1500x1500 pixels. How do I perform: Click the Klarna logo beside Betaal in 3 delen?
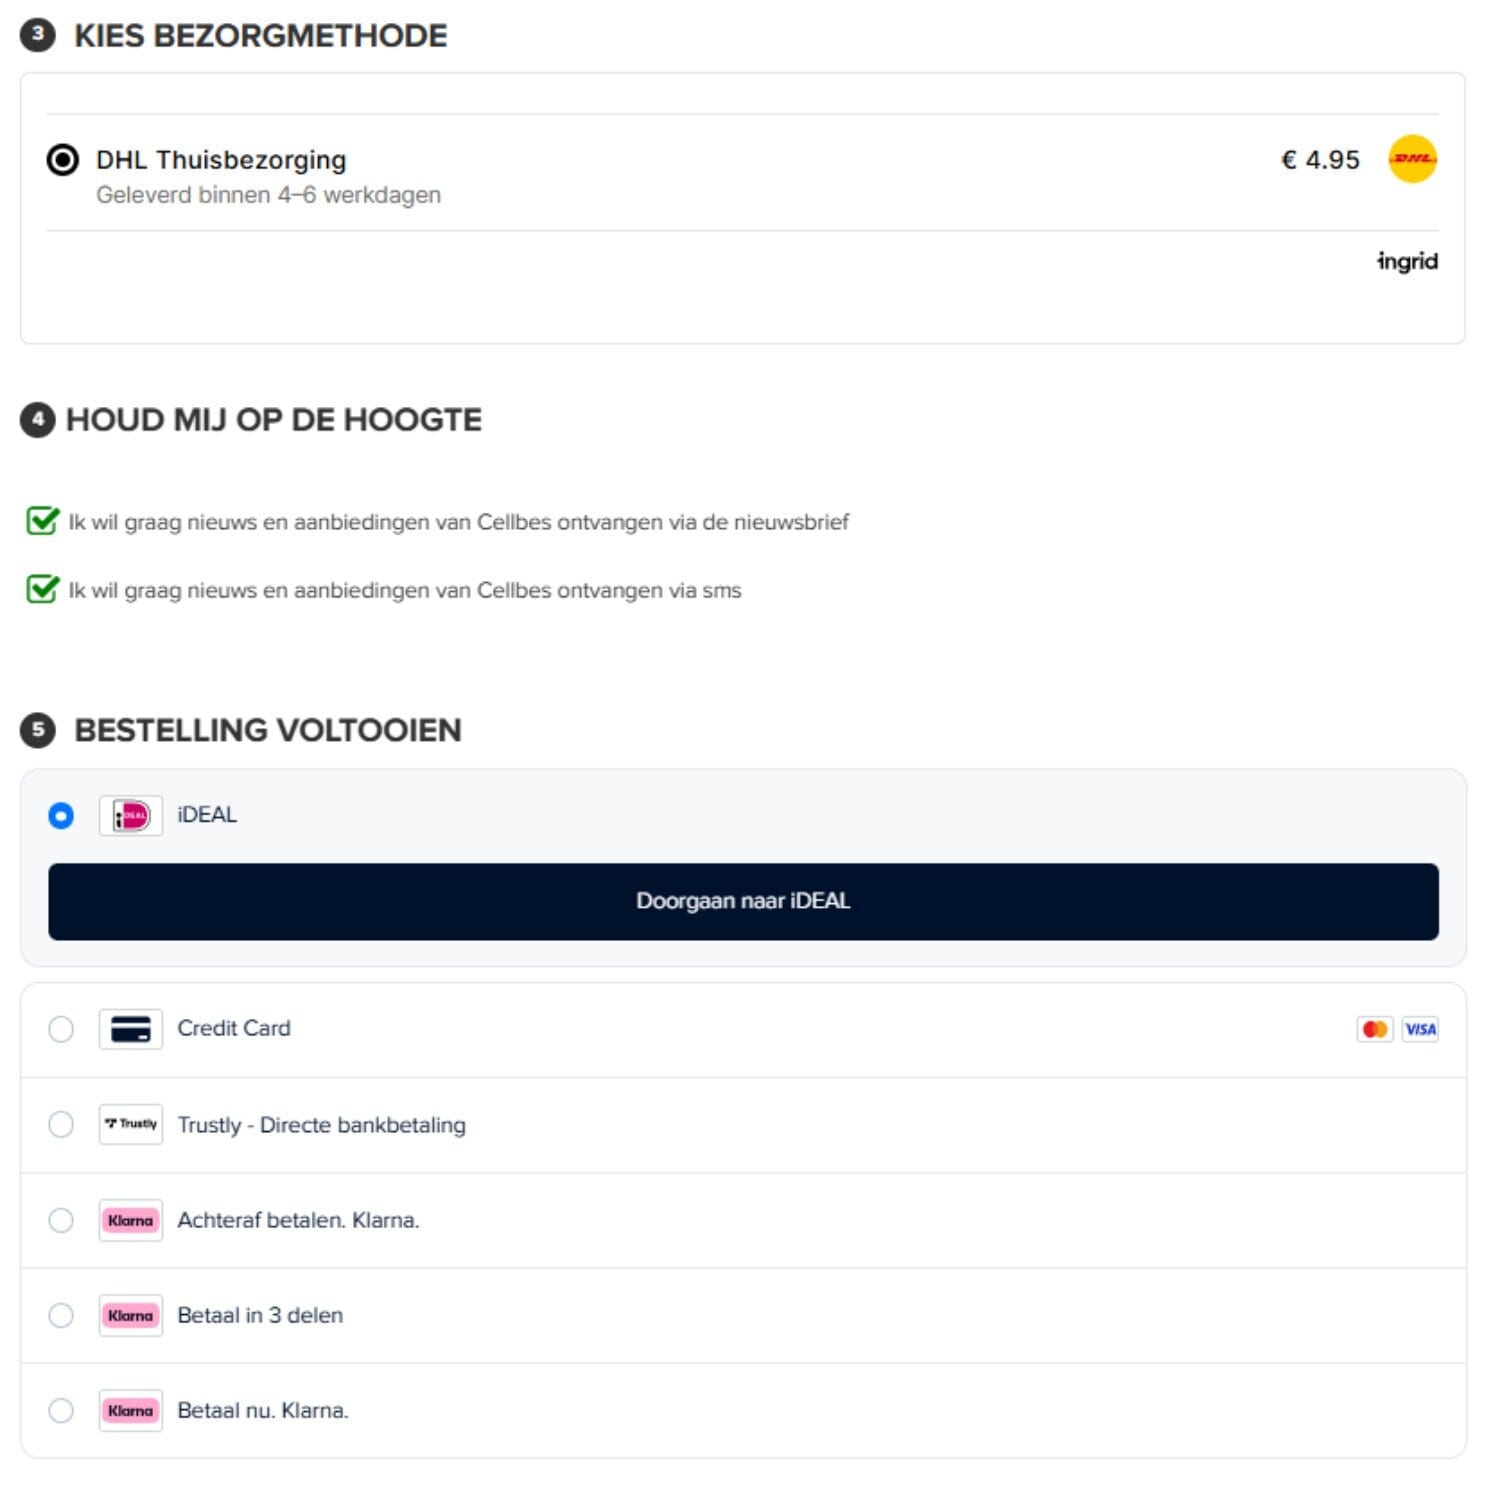coord(131,1315)
